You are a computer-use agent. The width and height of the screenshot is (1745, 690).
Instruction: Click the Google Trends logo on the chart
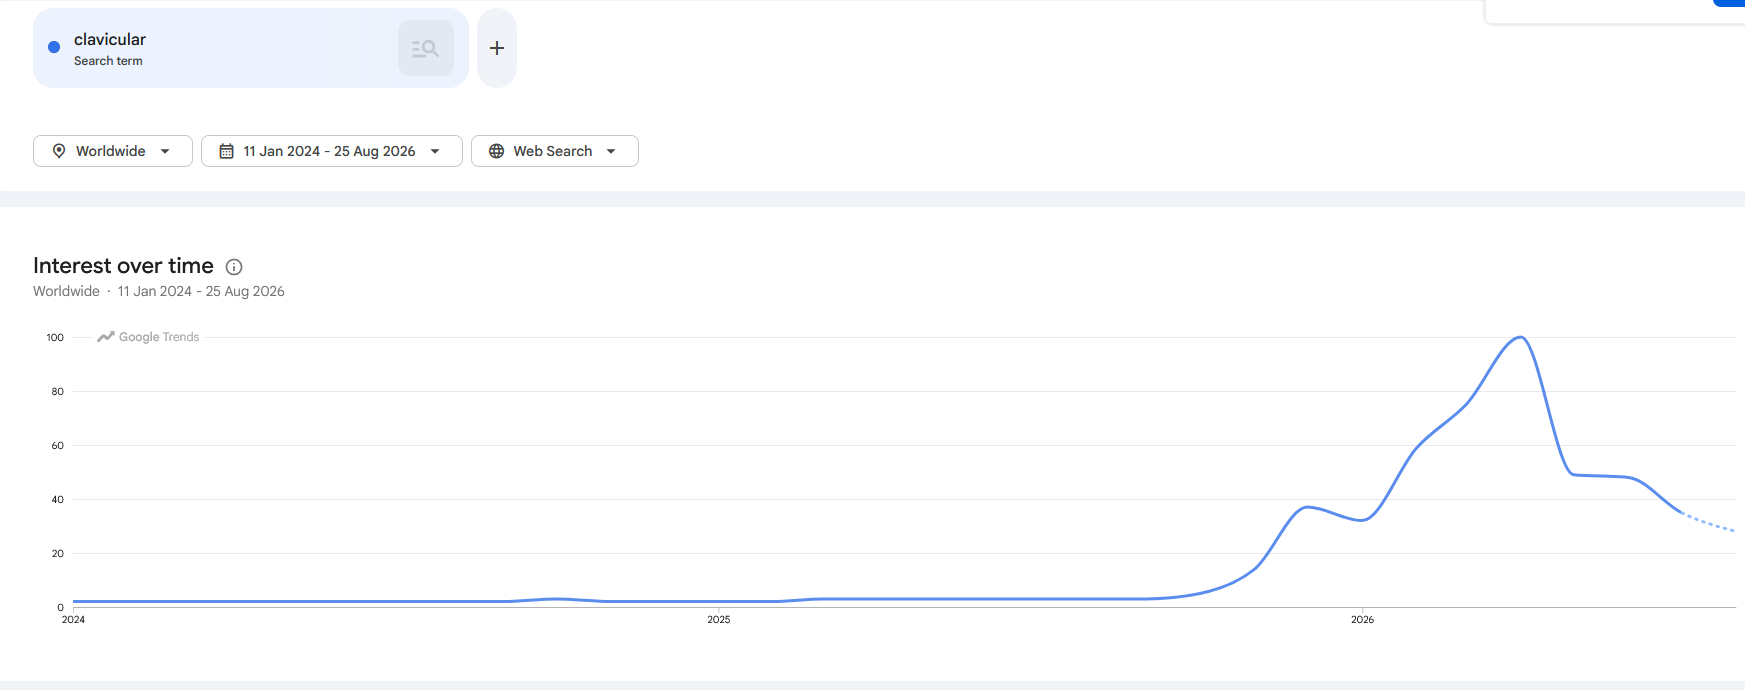148,337
